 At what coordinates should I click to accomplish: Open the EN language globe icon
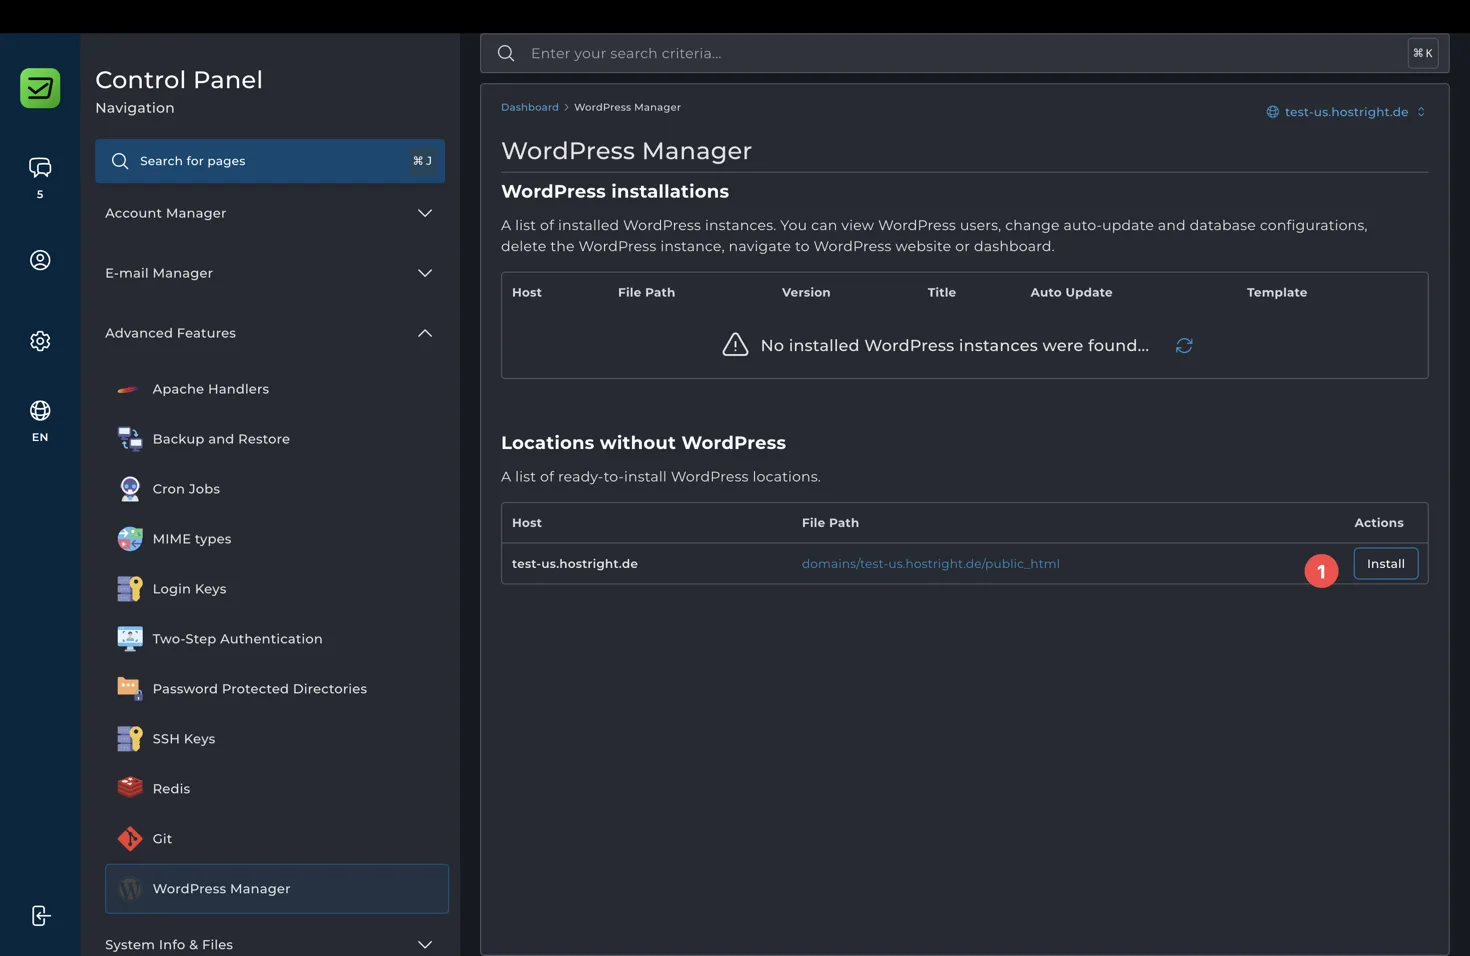coord(40,411)
